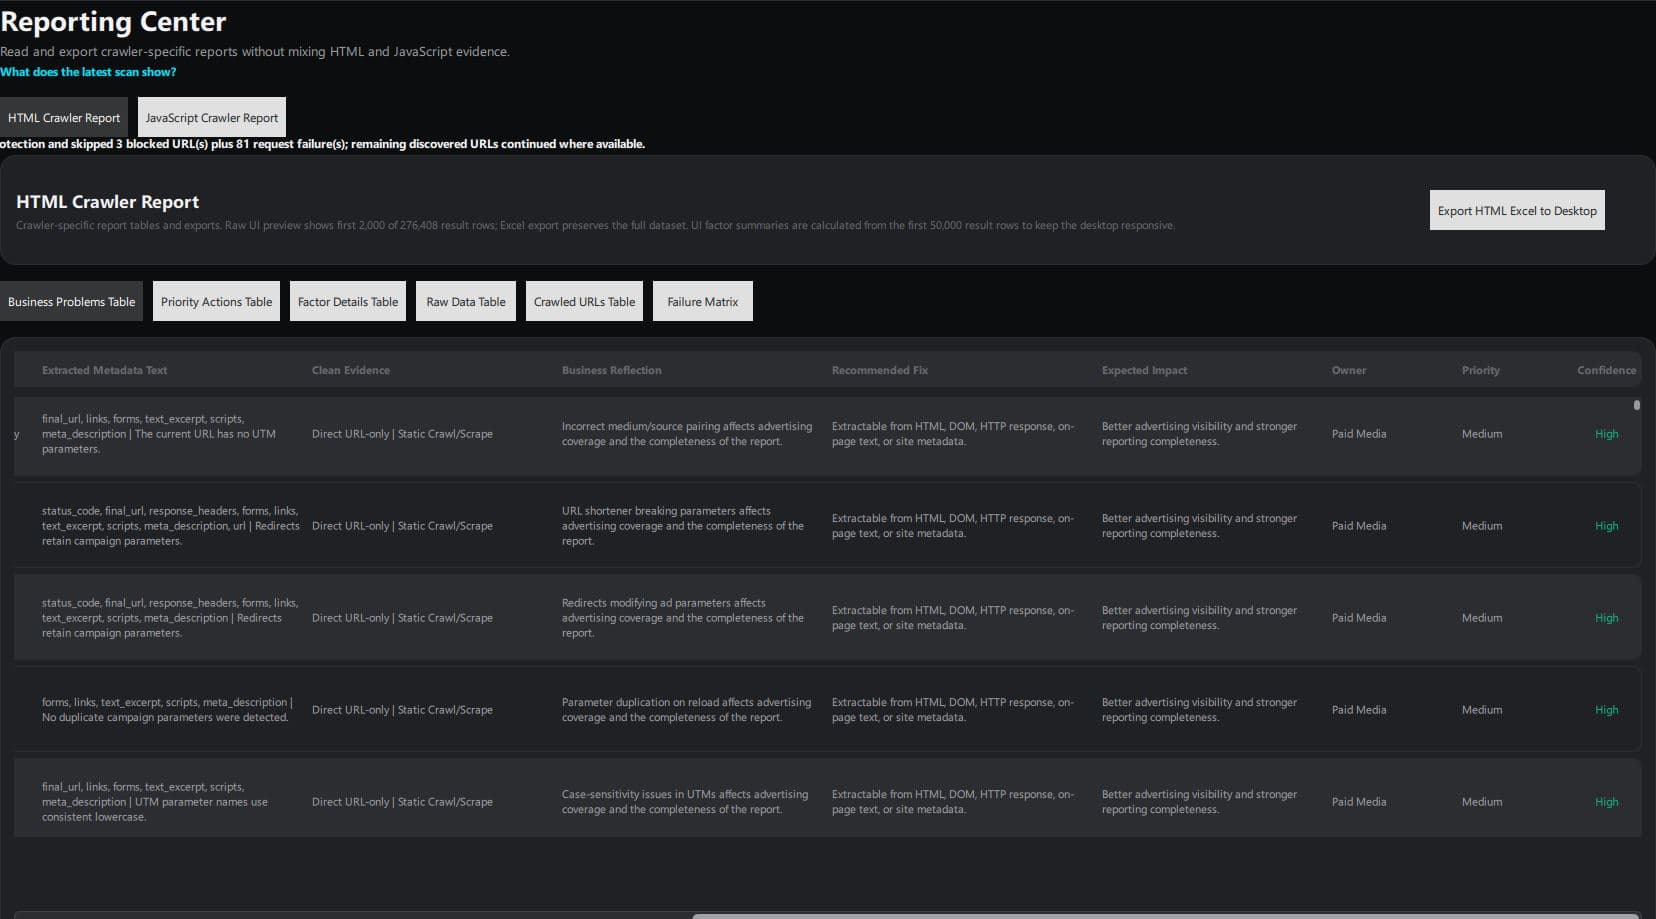Click 'No duplicate campaign parameters were detected' cell

tap(167, 710)
